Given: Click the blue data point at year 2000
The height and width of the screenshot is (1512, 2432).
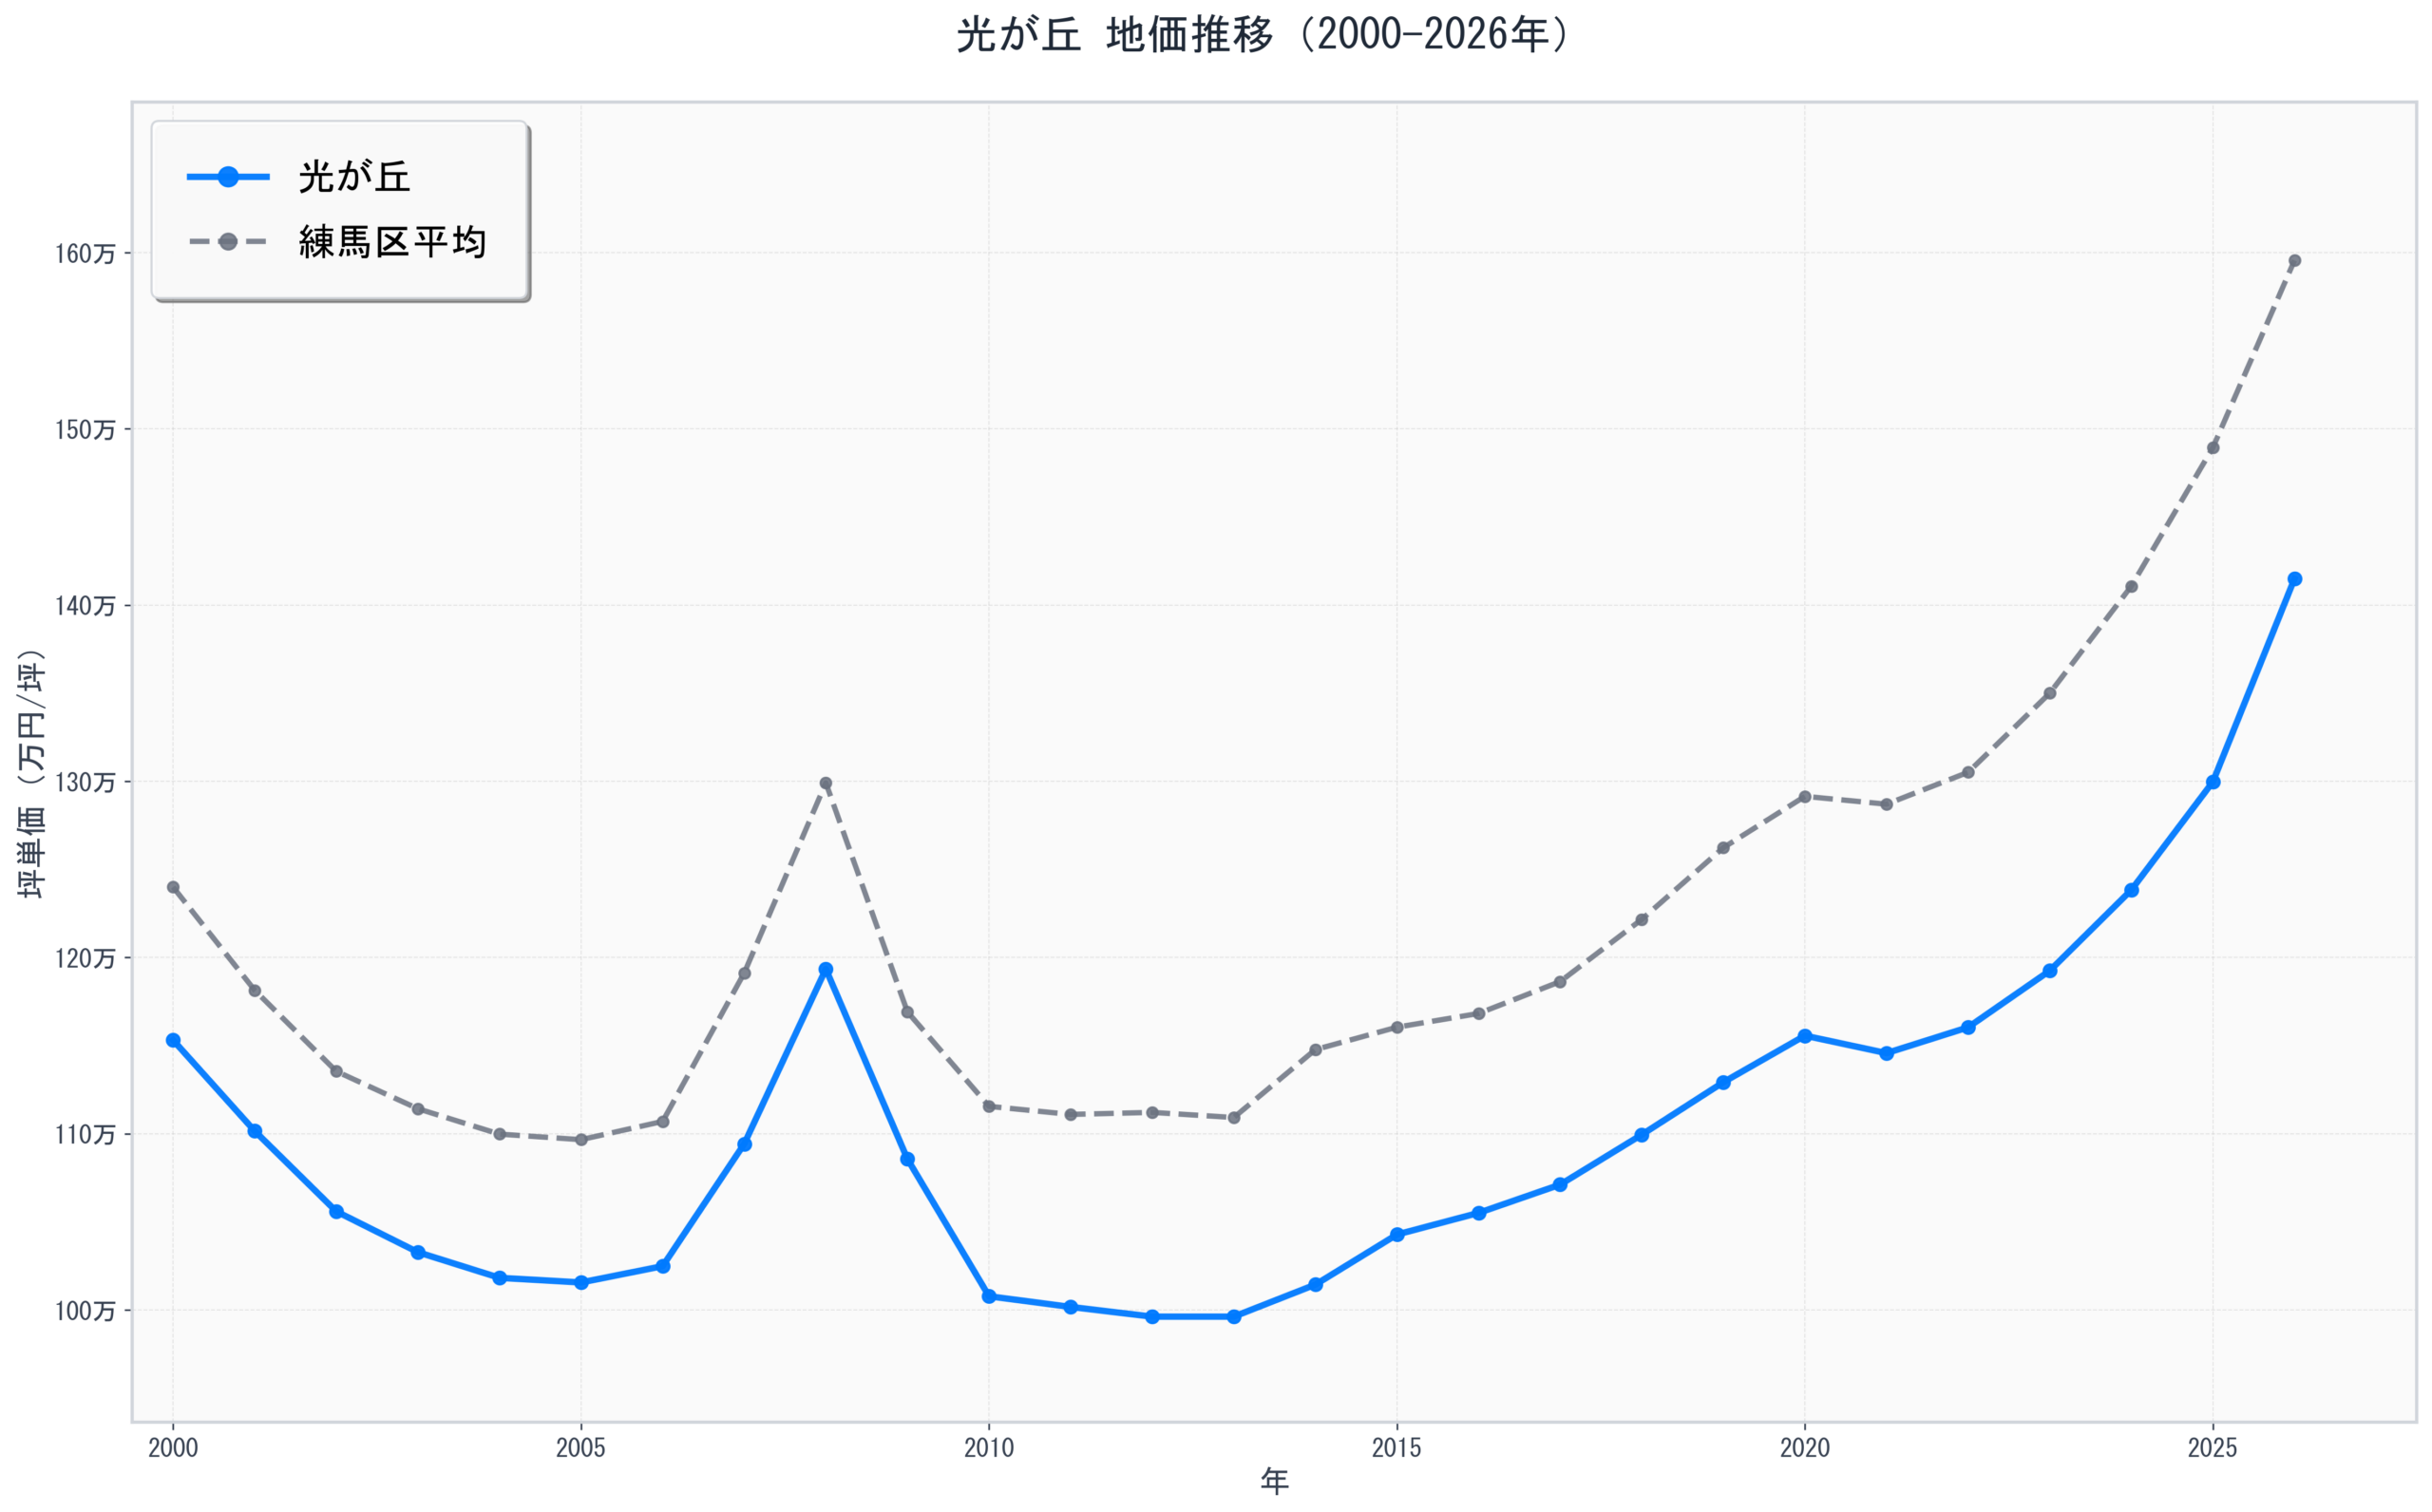Looking at the screenshot, I should (173, 1040).
